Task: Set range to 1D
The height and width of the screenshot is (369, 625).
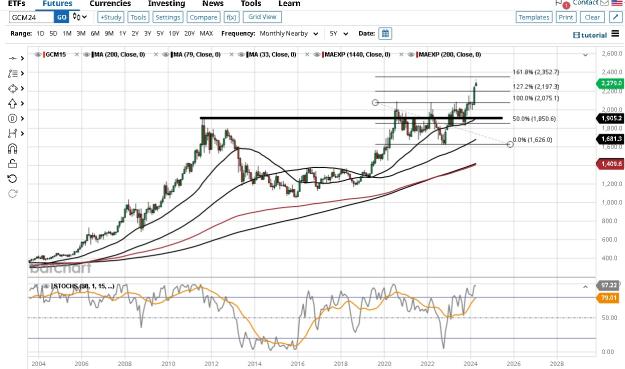Action: click(40, 33)
